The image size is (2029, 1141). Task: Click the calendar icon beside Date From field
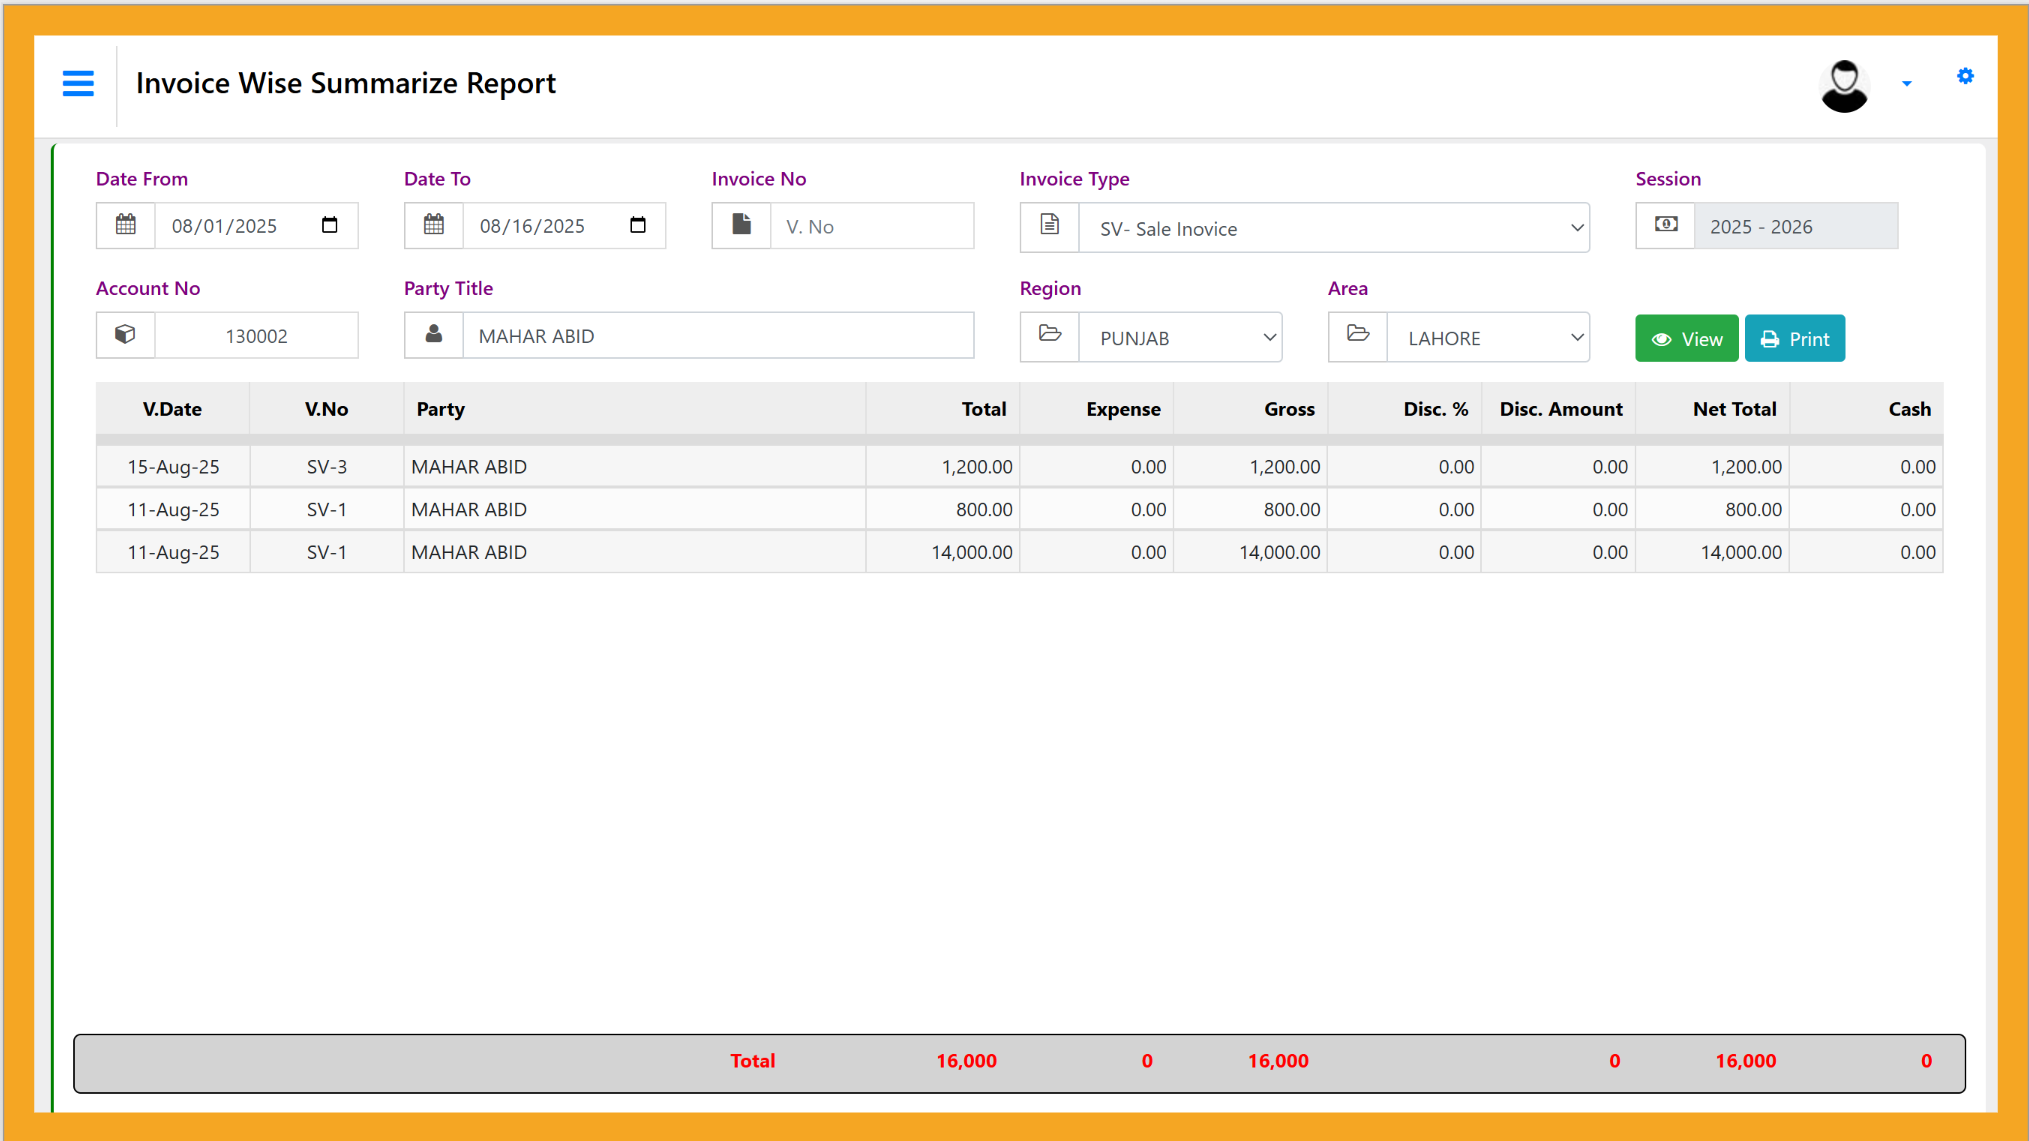coord(126,225)
